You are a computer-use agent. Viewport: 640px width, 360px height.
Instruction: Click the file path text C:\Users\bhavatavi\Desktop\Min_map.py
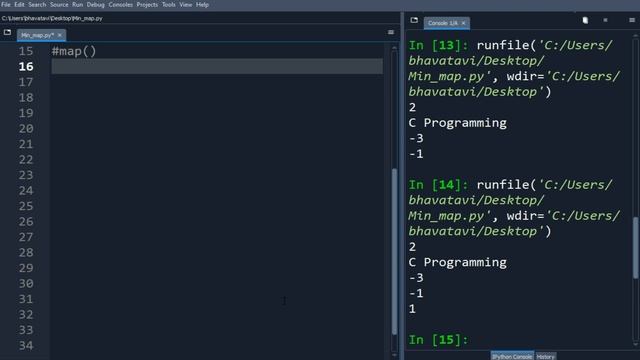[52, 18]
